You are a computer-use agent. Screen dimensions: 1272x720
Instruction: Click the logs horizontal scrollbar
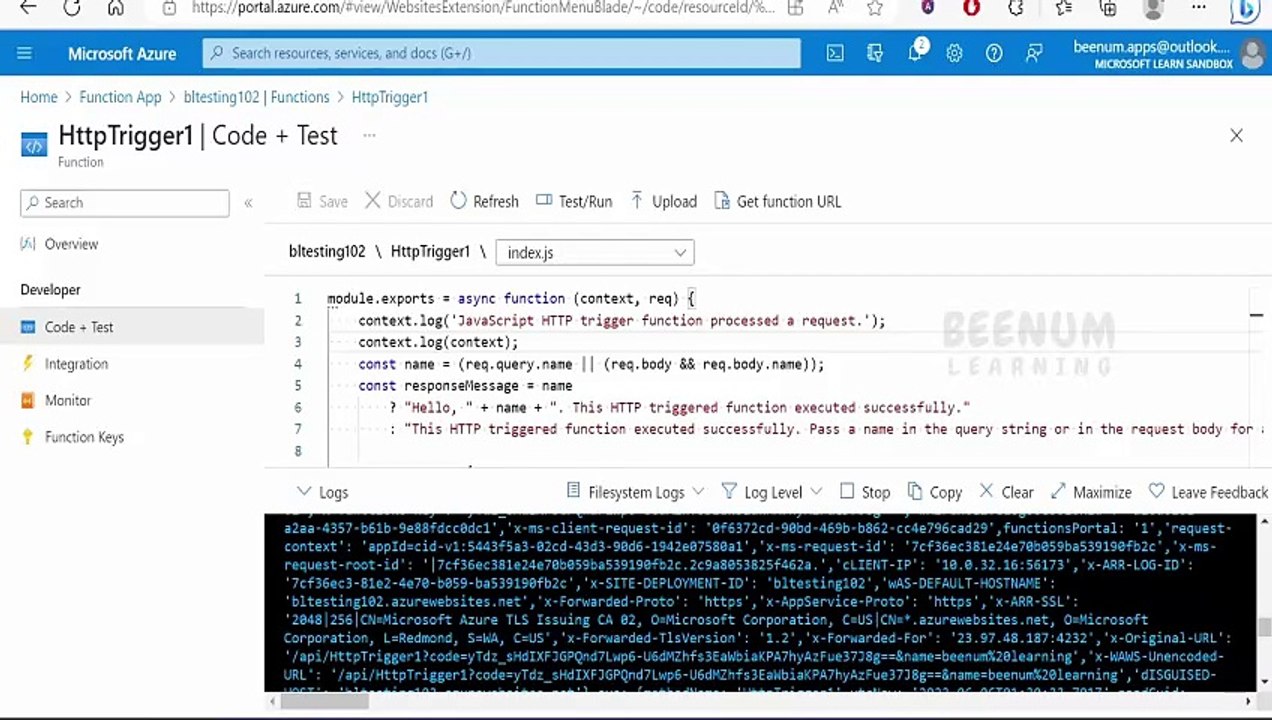(x=324, y=702)
